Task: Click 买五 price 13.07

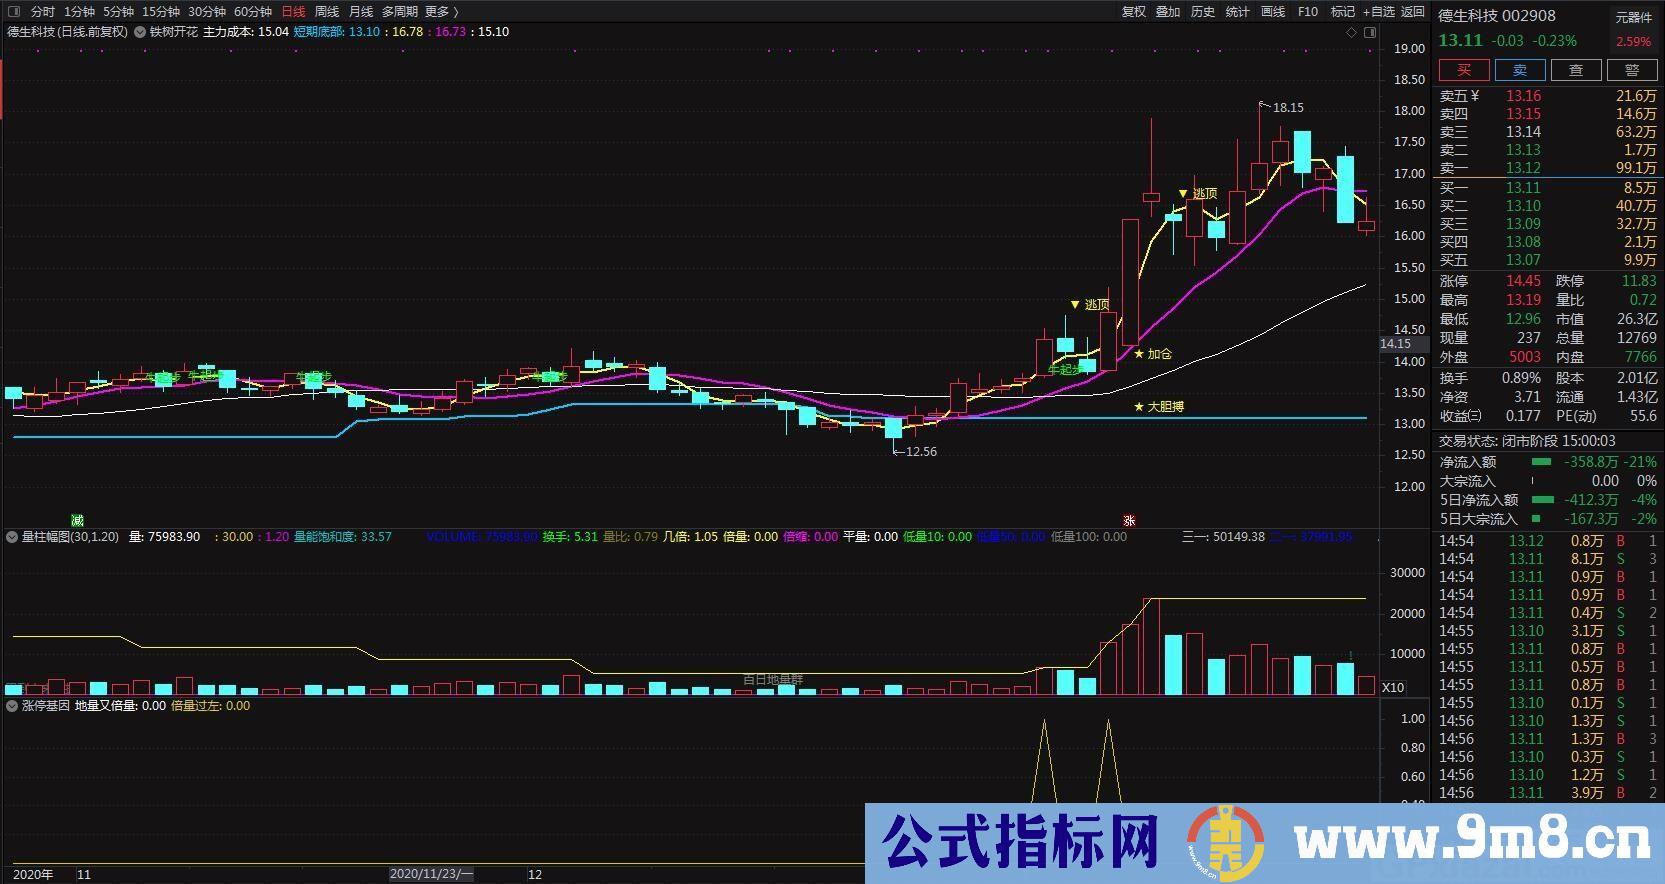Action: 1523,260
